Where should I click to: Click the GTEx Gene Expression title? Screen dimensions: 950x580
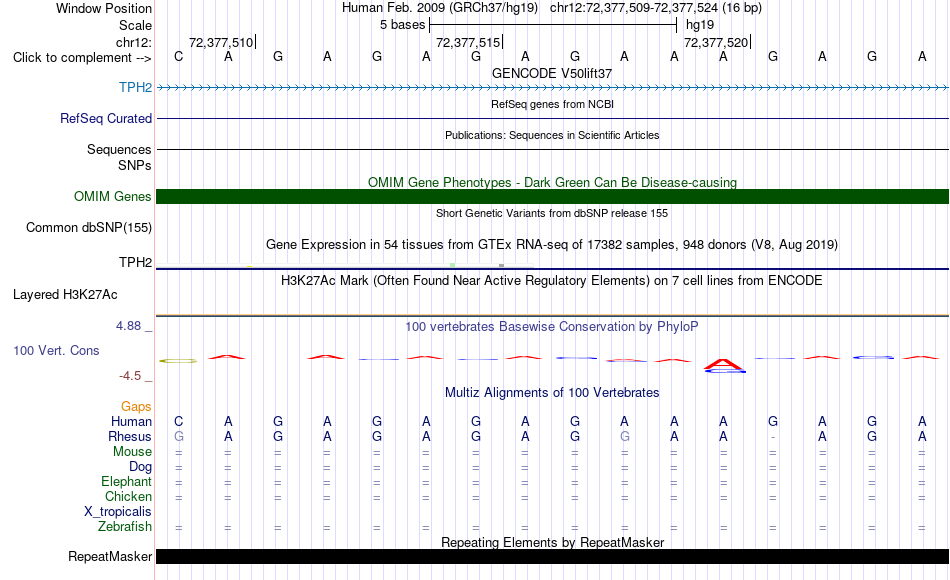(552, 245)
